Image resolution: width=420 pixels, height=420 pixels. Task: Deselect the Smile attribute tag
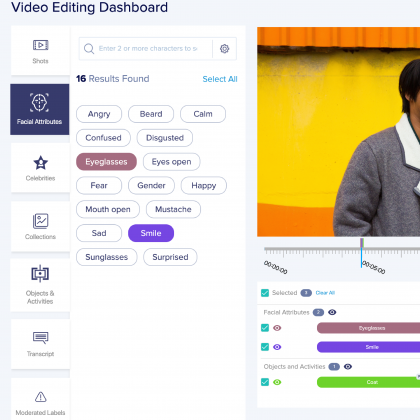click(151, 233)
